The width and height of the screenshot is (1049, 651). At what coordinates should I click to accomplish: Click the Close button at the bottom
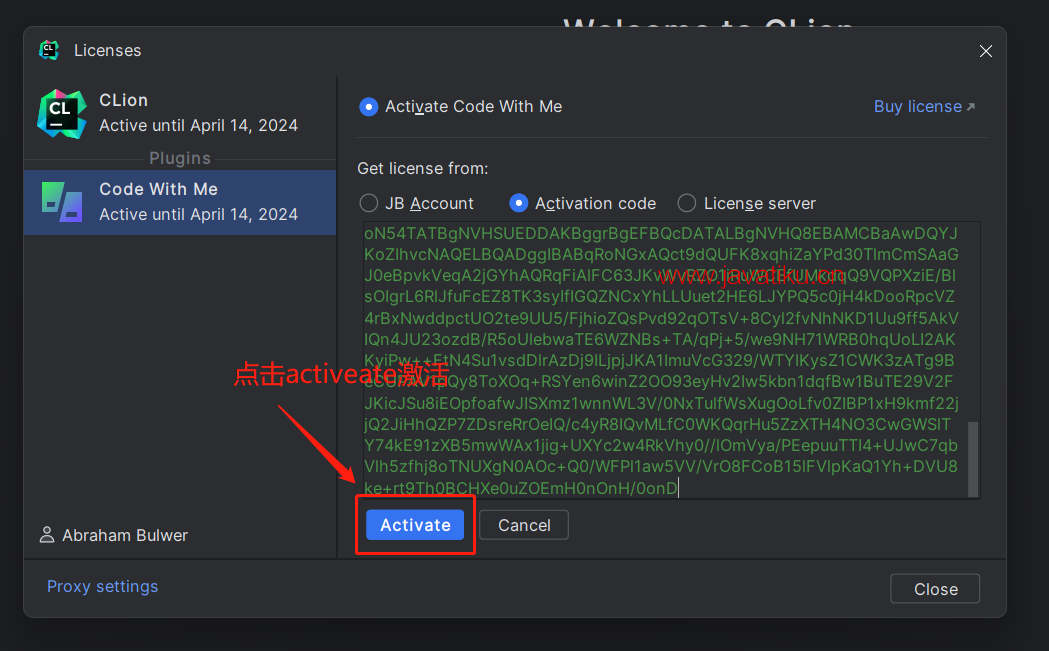[x=935, y=589]
